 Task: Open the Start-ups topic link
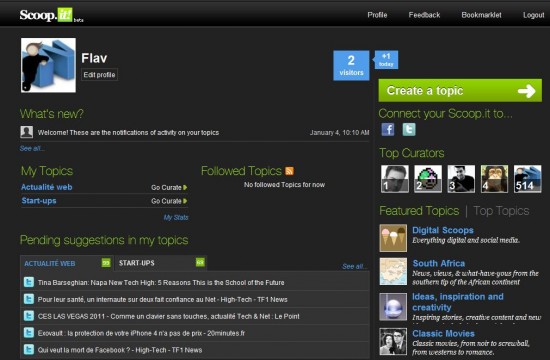tap(39, 201)
